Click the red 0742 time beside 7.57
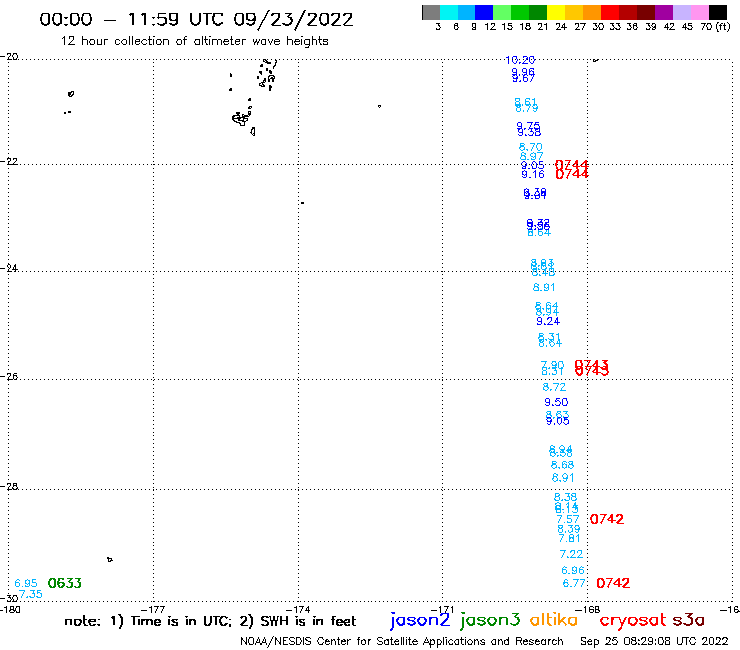The width and height of the screenshot is (740, 650). click(x=607, y=519)
